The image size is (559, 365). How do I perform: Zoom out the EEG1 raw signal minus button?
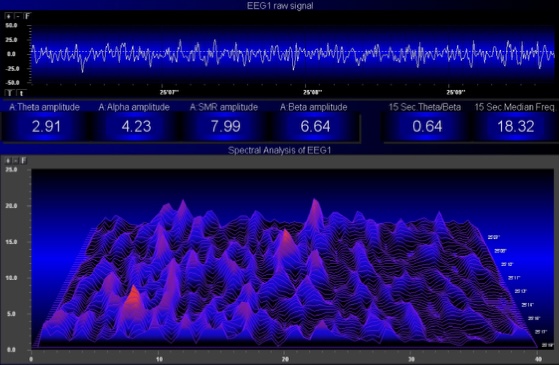17,16
